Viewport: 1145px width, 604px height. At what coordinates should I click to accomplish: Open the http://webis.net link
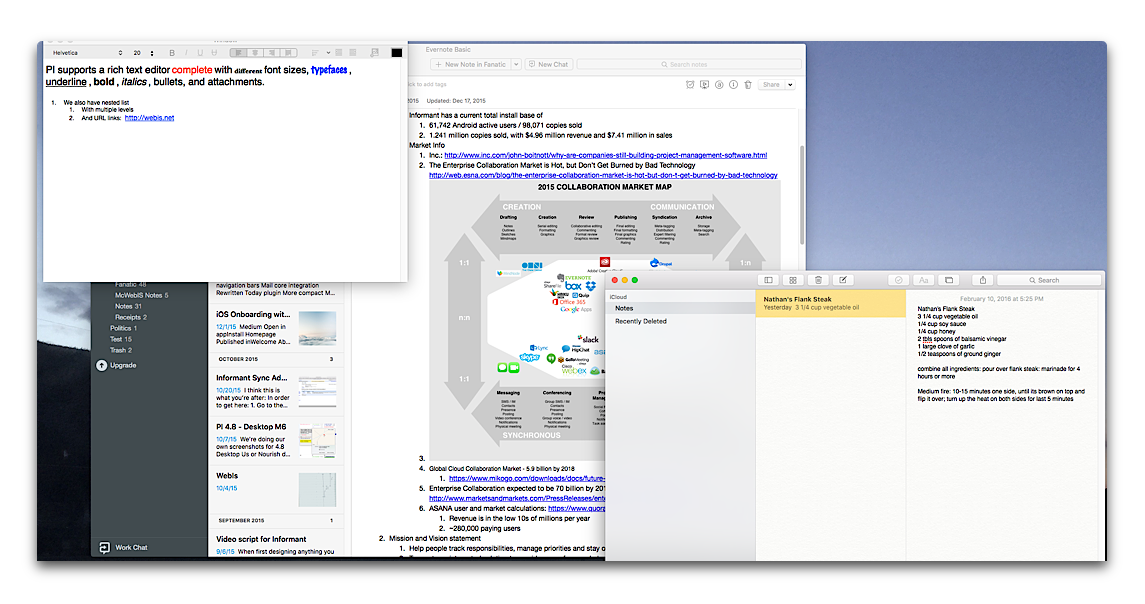(x=150, y=118)
